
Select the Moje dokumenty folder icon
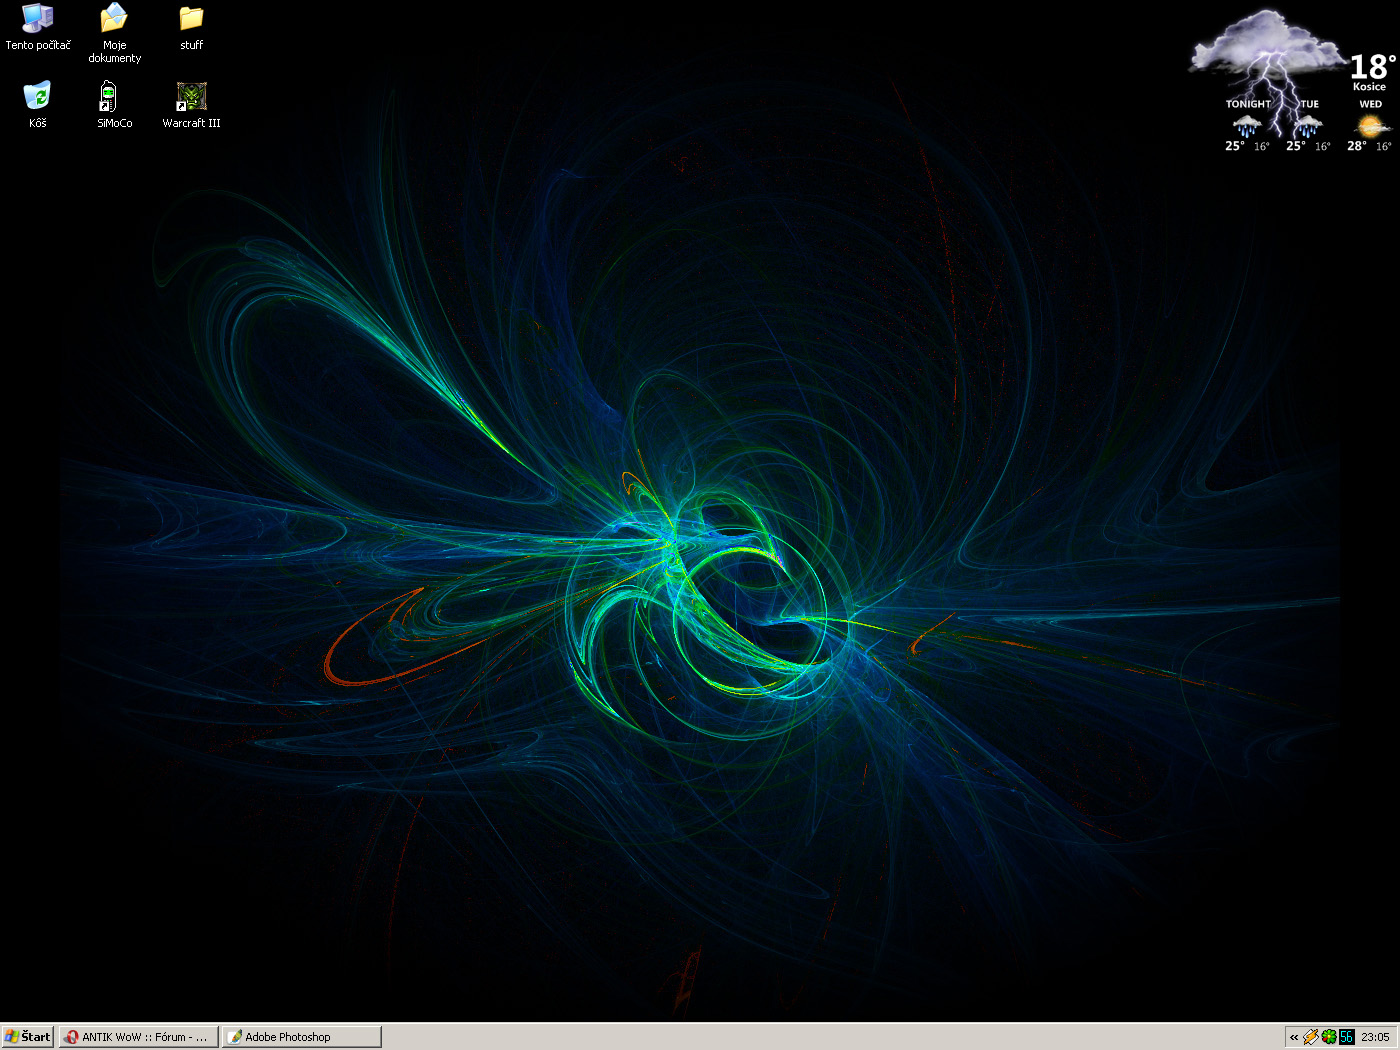pyautogui.click(x=114, y=19)
